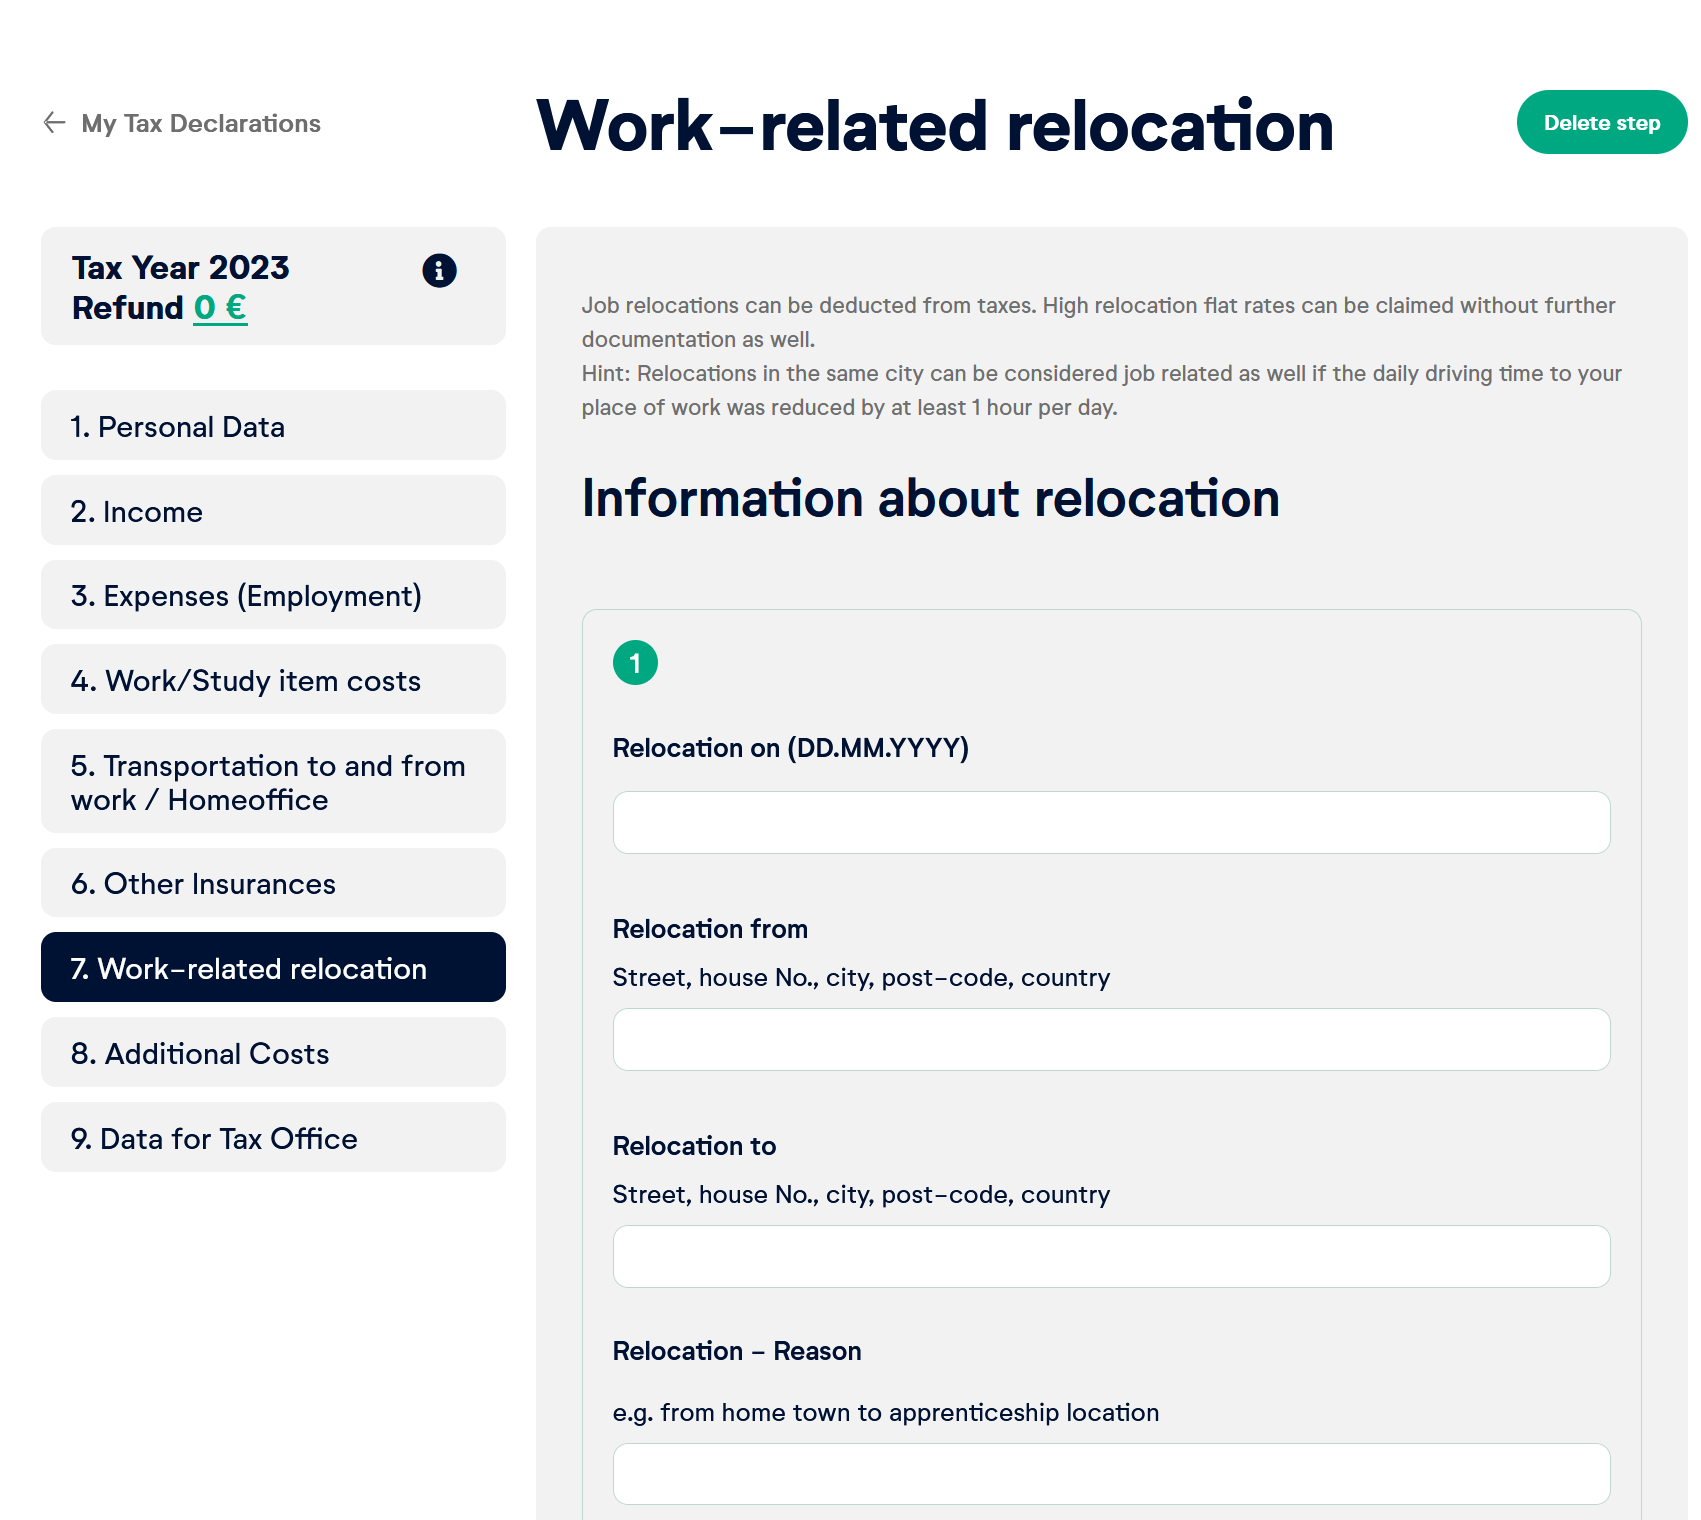Click the highlighted Work-related relocation step
1701x1520 pixels.
[x=272, y=967]
